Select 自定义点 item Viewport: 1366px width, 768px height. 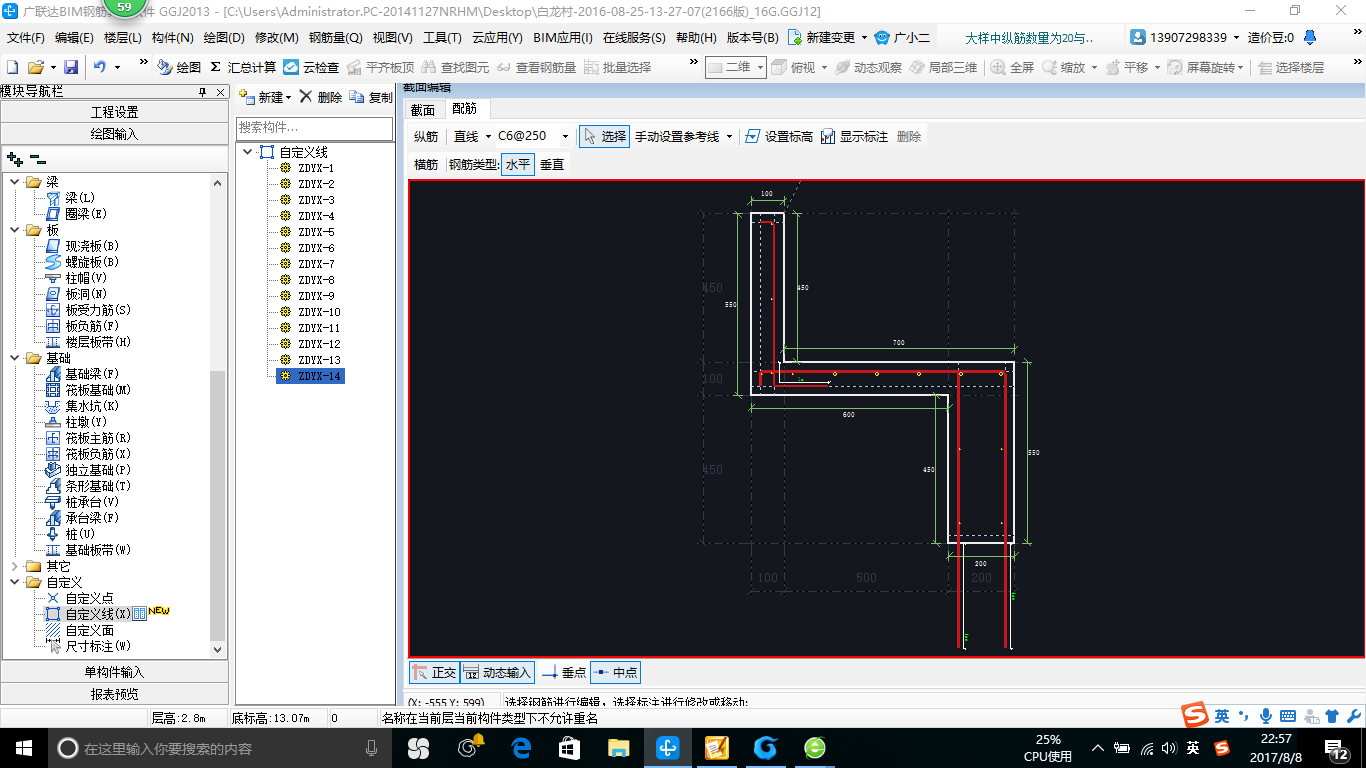[x=79, y=598]
